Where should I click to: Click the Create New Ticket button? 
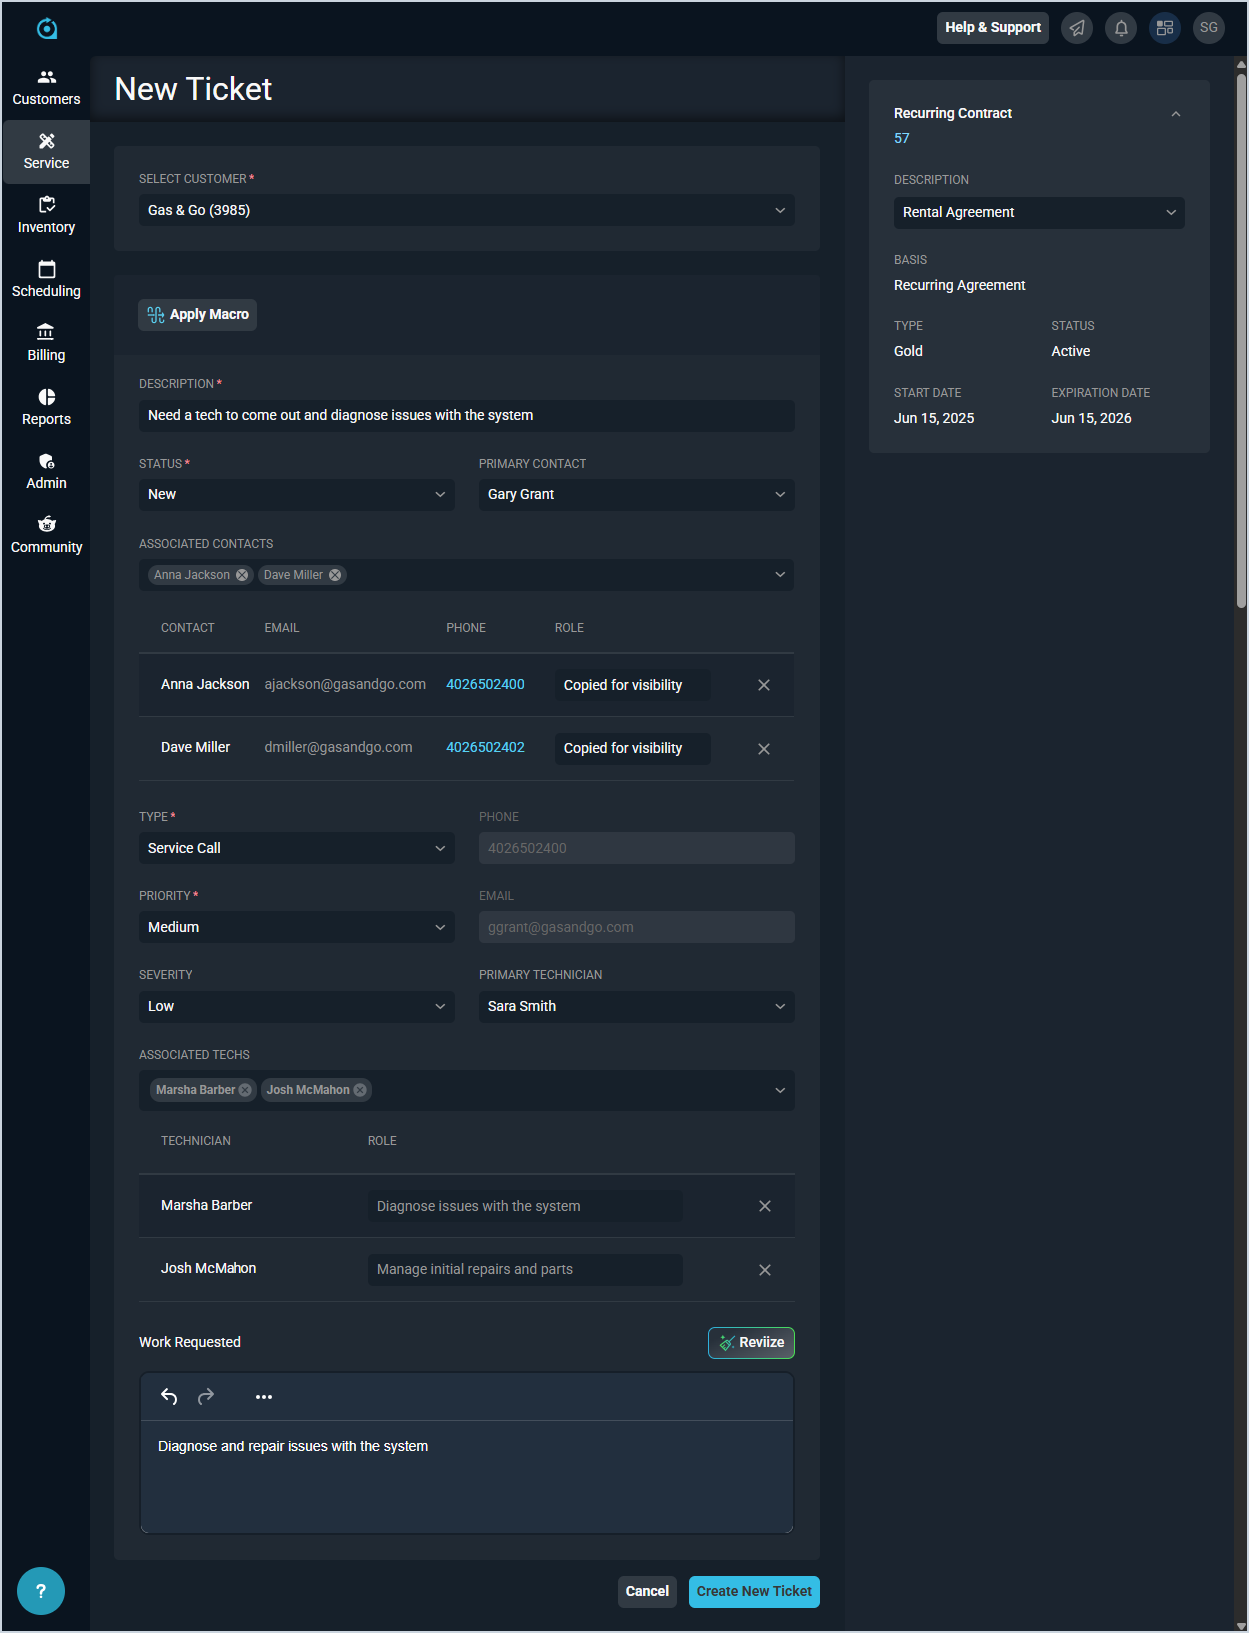tap(754, 1591)
